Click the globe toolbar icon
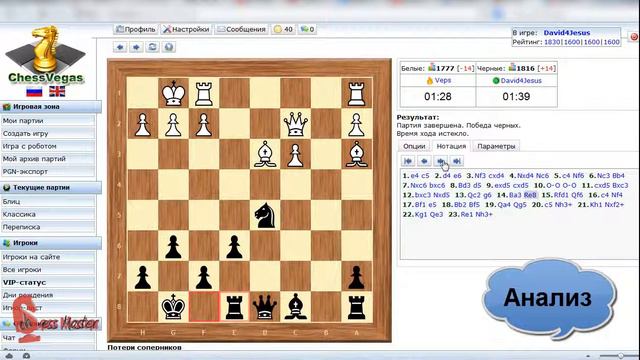This screenshot has width=640, height=360. [169, 47]
